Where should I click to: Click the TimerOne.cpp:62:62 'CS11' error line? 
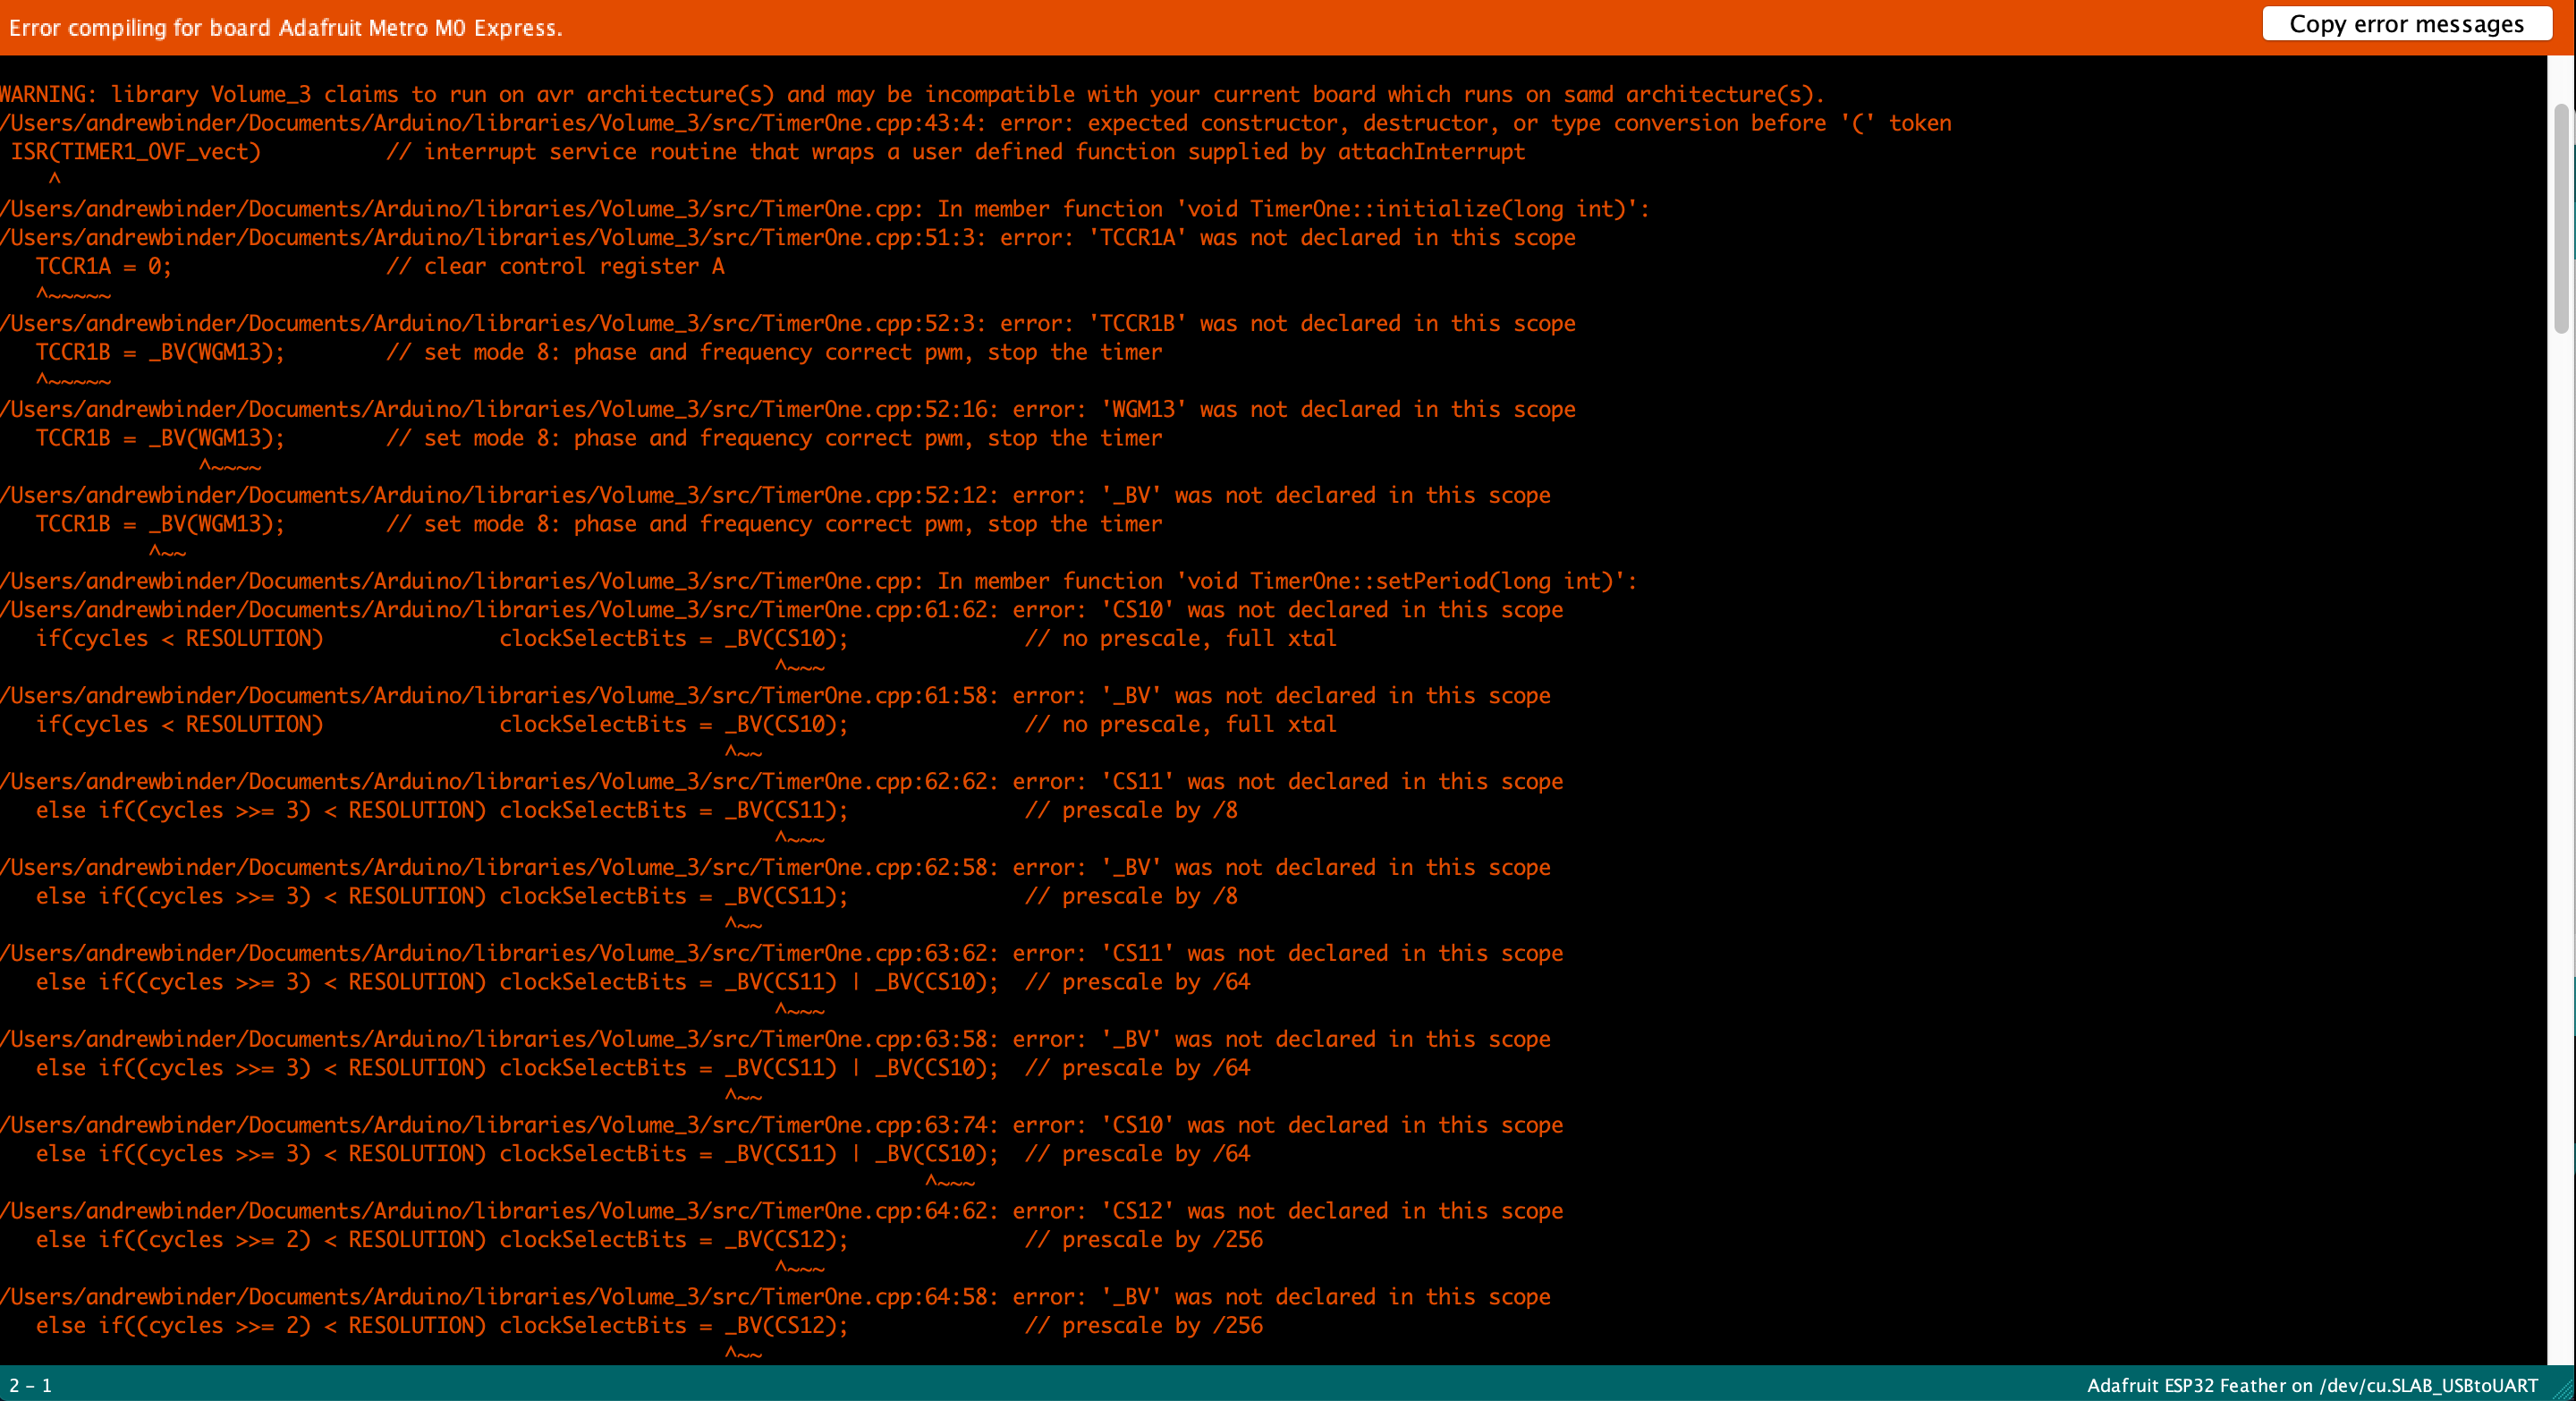coord(782,782)
